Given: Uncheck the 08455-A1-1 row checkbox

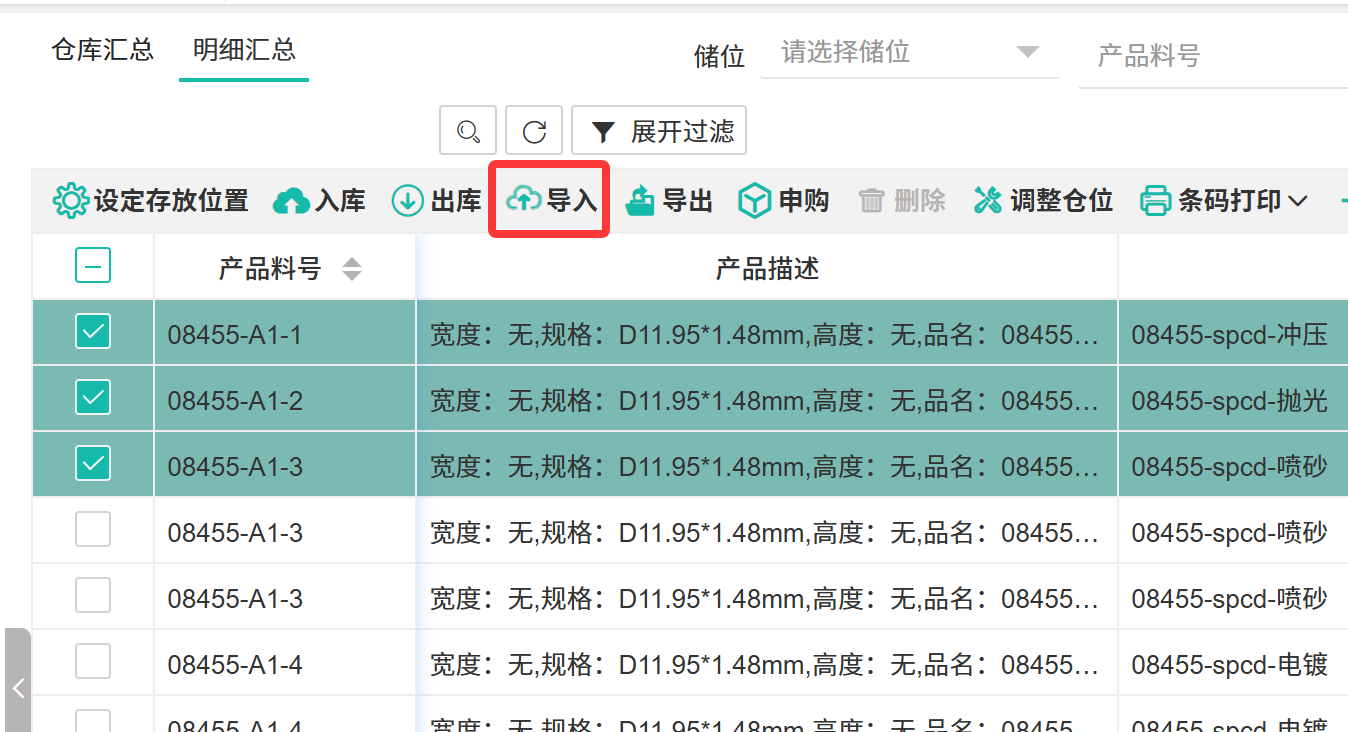Looking at the screenshot, I should coord(93,332).
